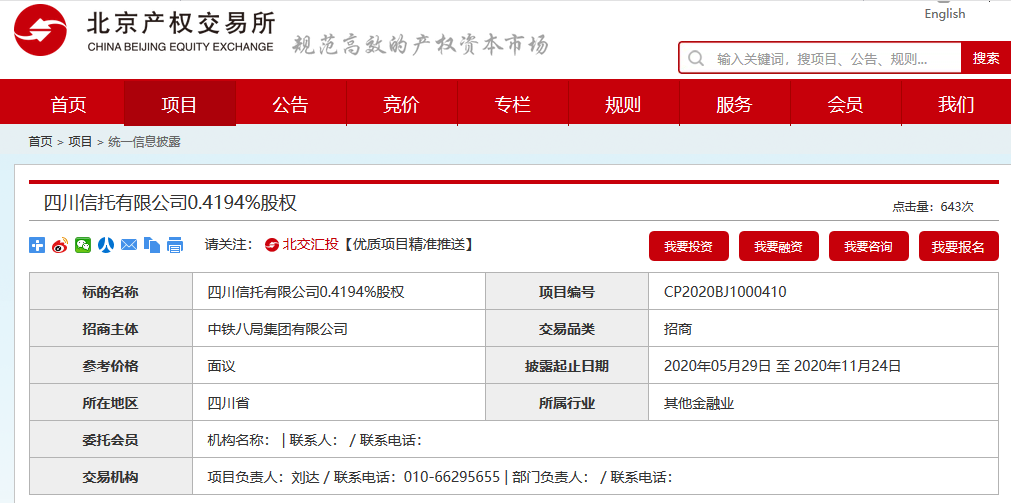The height and width of the screenshot is (503, 1011).
Task: Click the 北交汇投 red link text
Action: point(310,244)
